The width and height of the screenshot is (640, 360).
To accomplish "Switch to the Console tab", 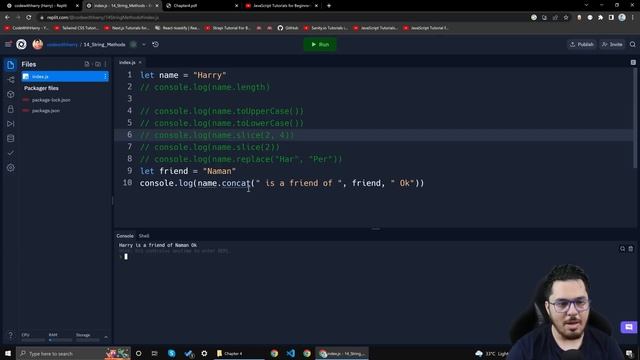I will pyautogui.click(x=125, y=236).
